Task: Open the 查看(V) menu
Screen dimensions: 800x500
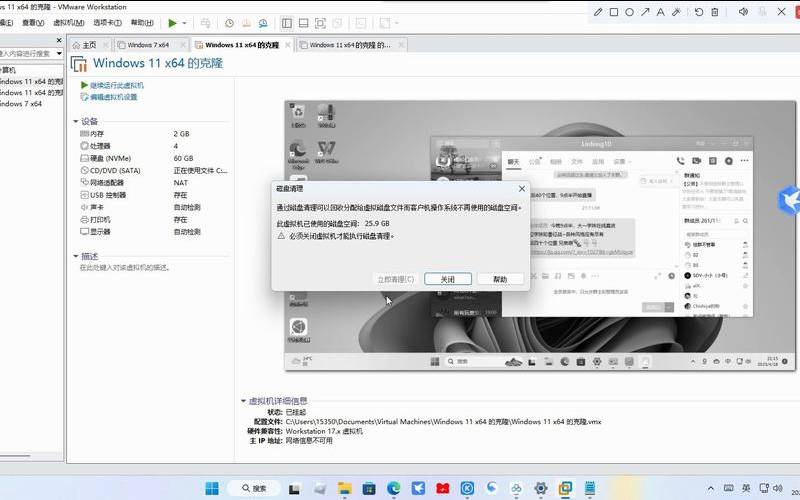Action: [33, 23]
